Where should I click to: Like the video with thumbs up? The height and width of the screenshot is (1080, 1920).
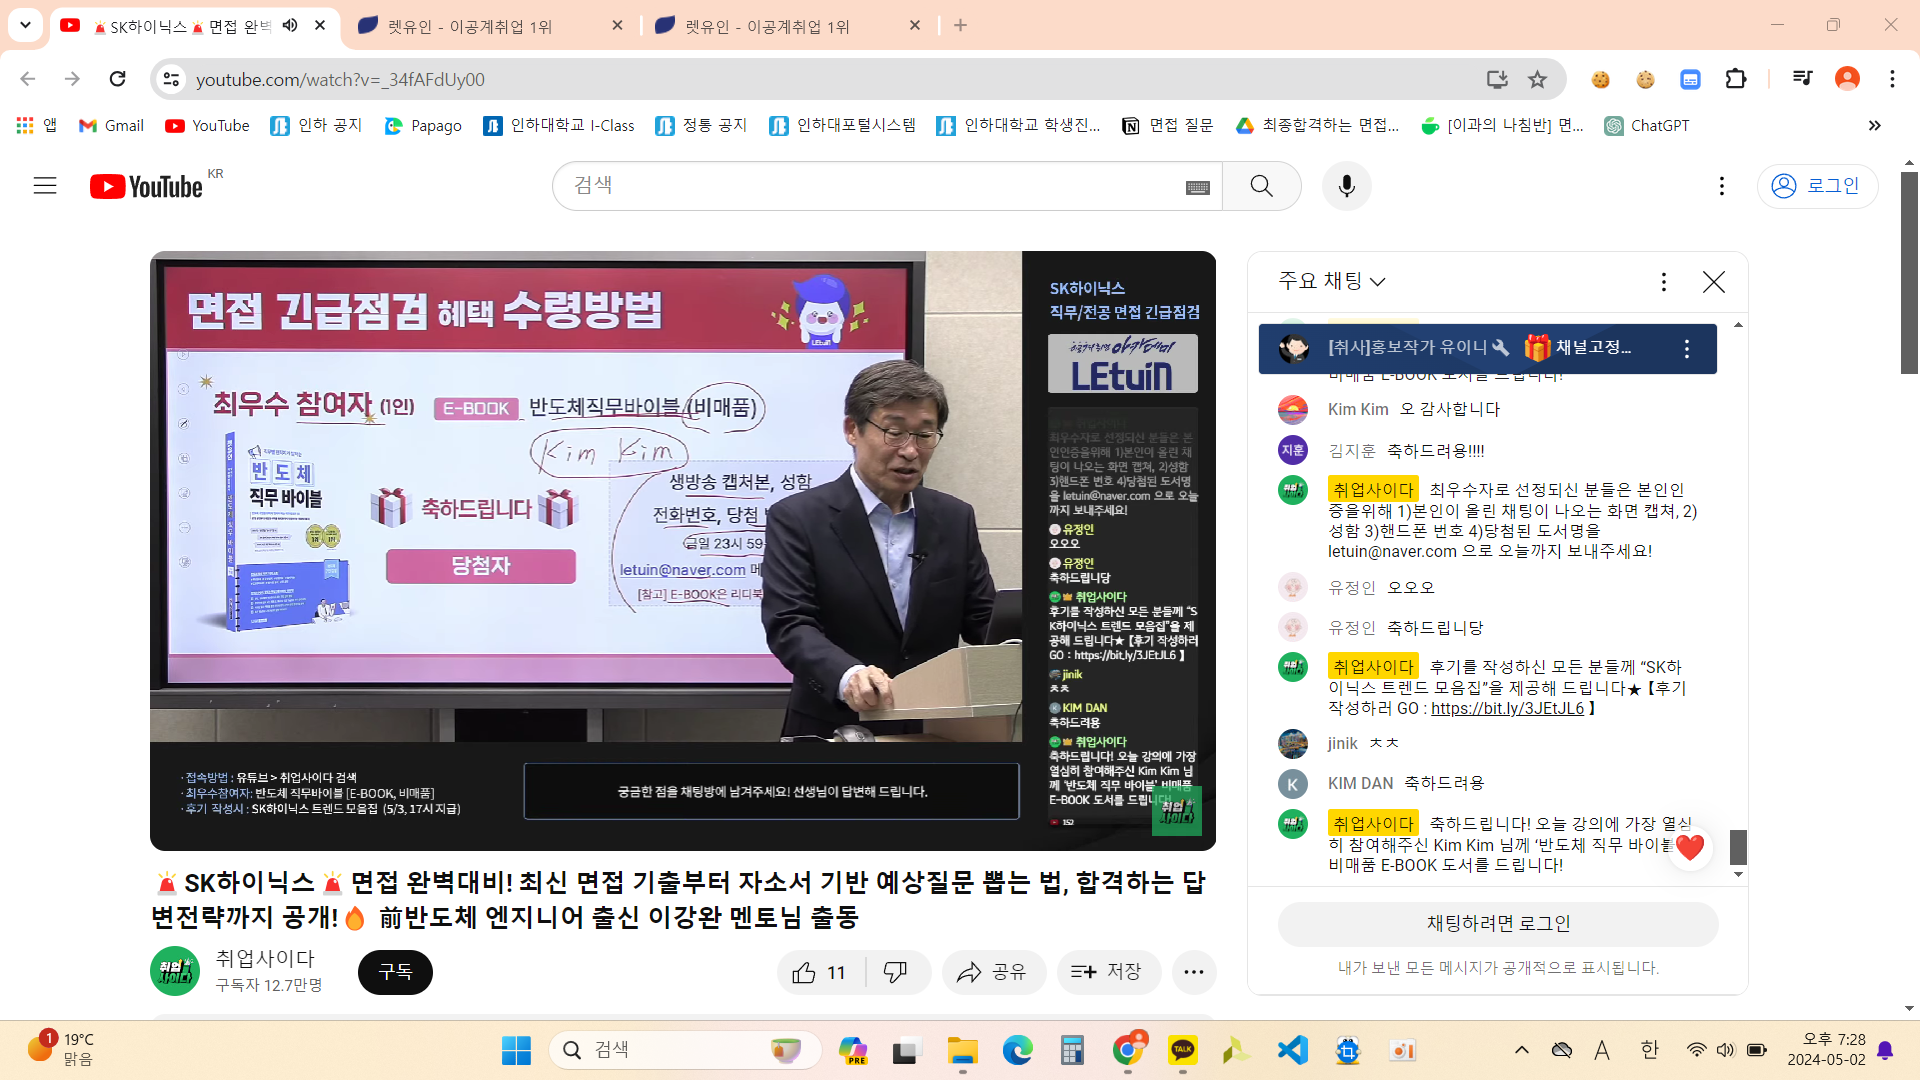(x=820, y=972)
